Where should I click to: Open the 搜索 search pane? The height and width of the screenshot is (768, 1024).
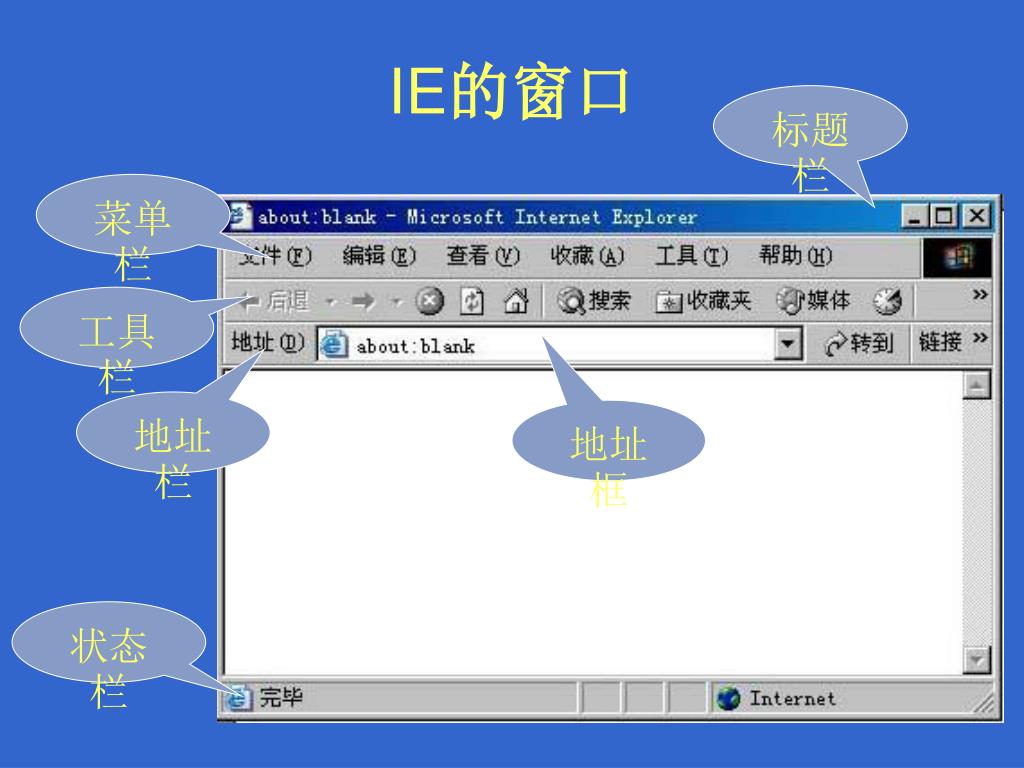593,301
